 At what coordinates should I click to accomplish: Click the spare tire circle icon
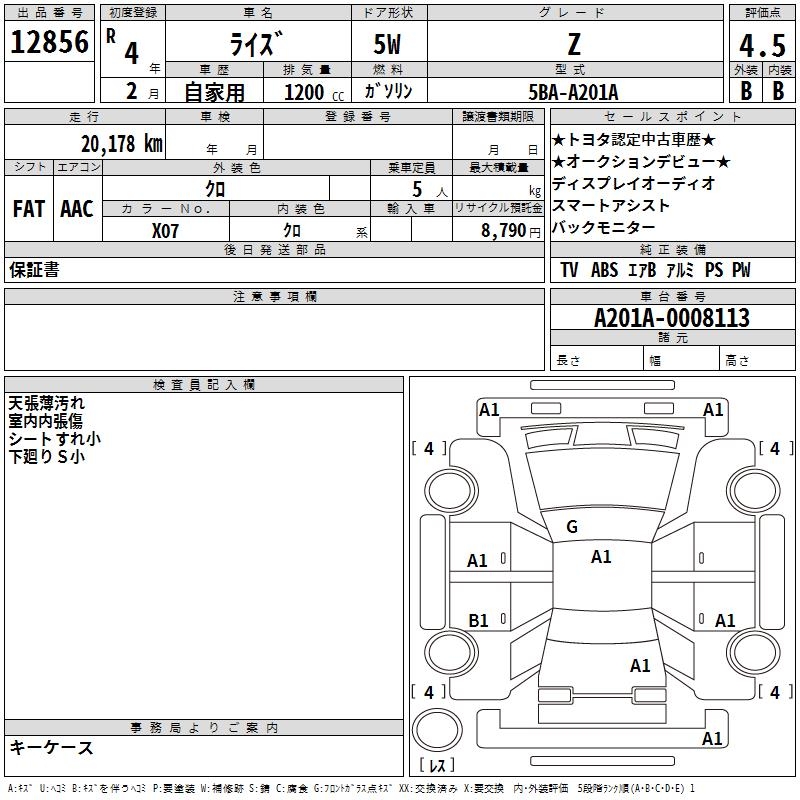click(x=437, y=729)
